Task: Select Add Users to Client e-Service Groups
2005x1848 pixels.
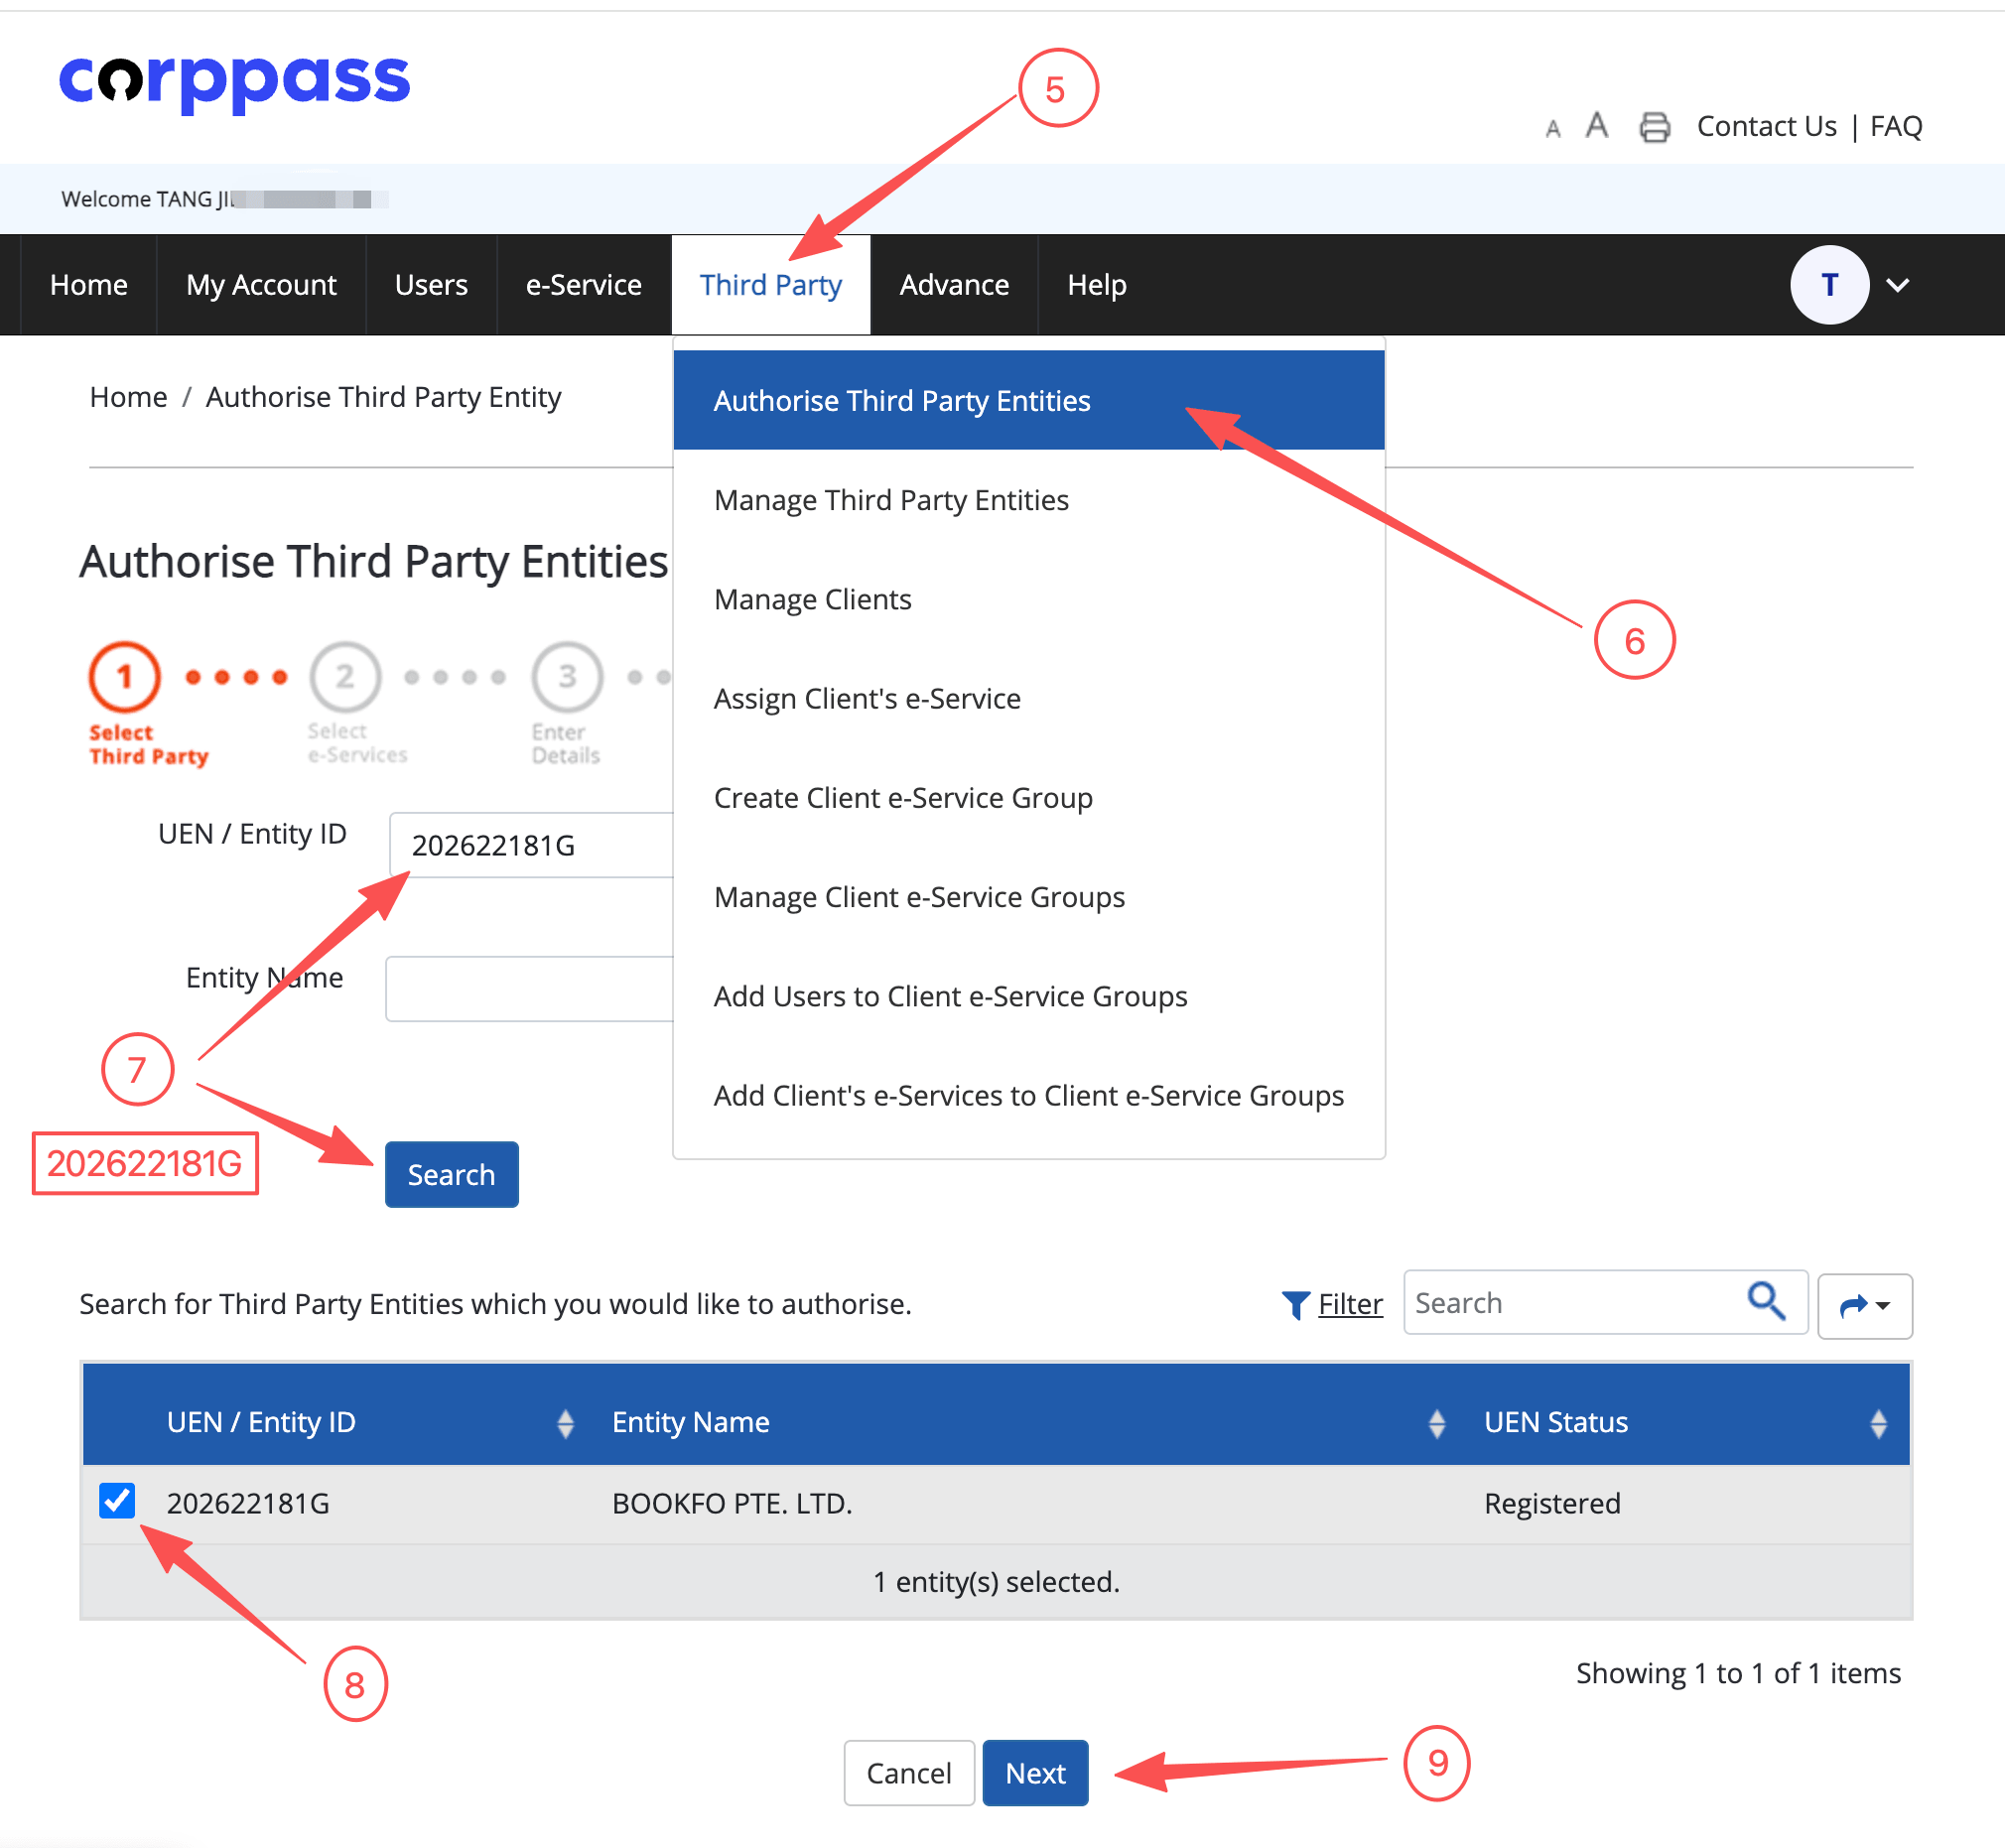Action: tap(1029, 995)
